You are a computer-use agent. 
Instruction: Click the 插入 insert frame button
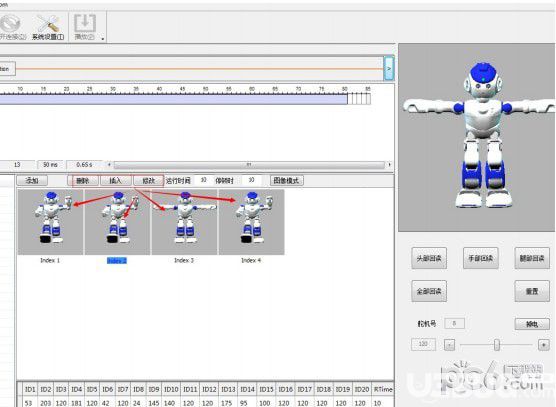point(116,180)
